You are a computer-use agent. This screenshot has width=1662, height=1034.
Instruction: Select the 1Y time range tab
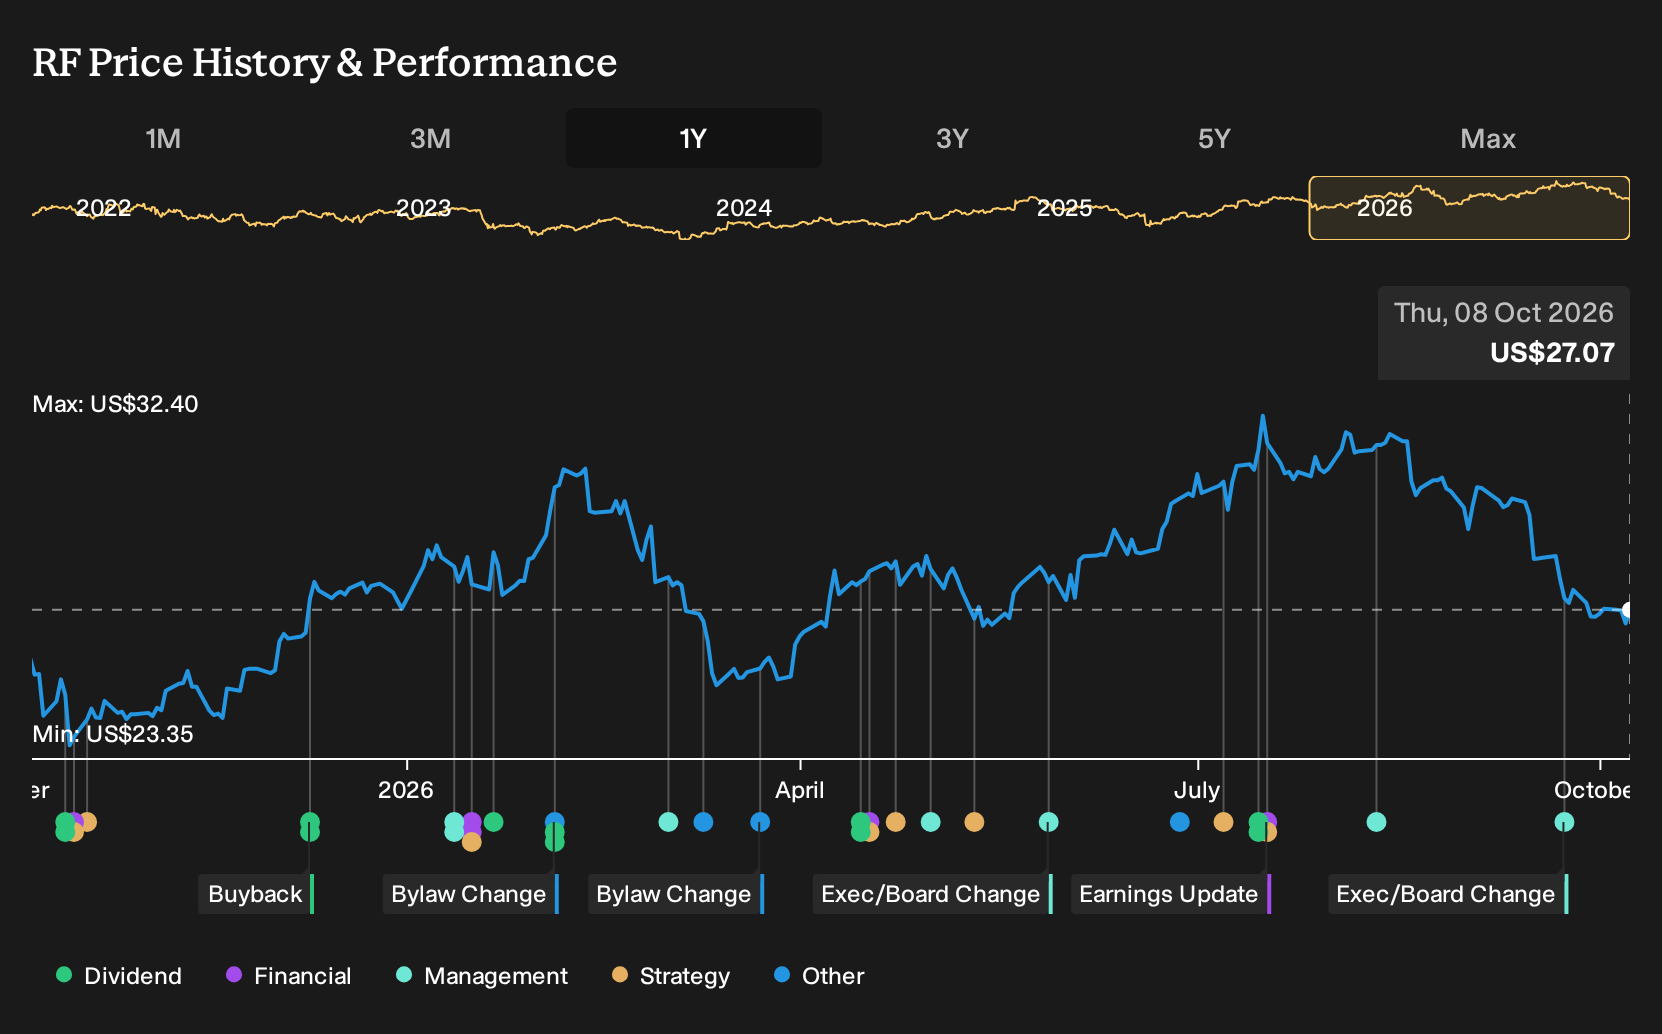[x=693, y=138]
